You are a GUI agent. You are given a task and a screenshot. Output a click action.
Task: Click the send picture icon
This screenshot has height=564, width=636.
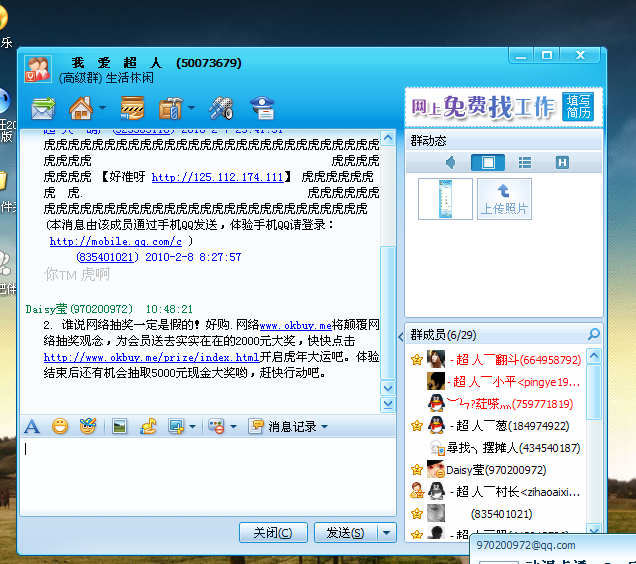pos(119,426)
